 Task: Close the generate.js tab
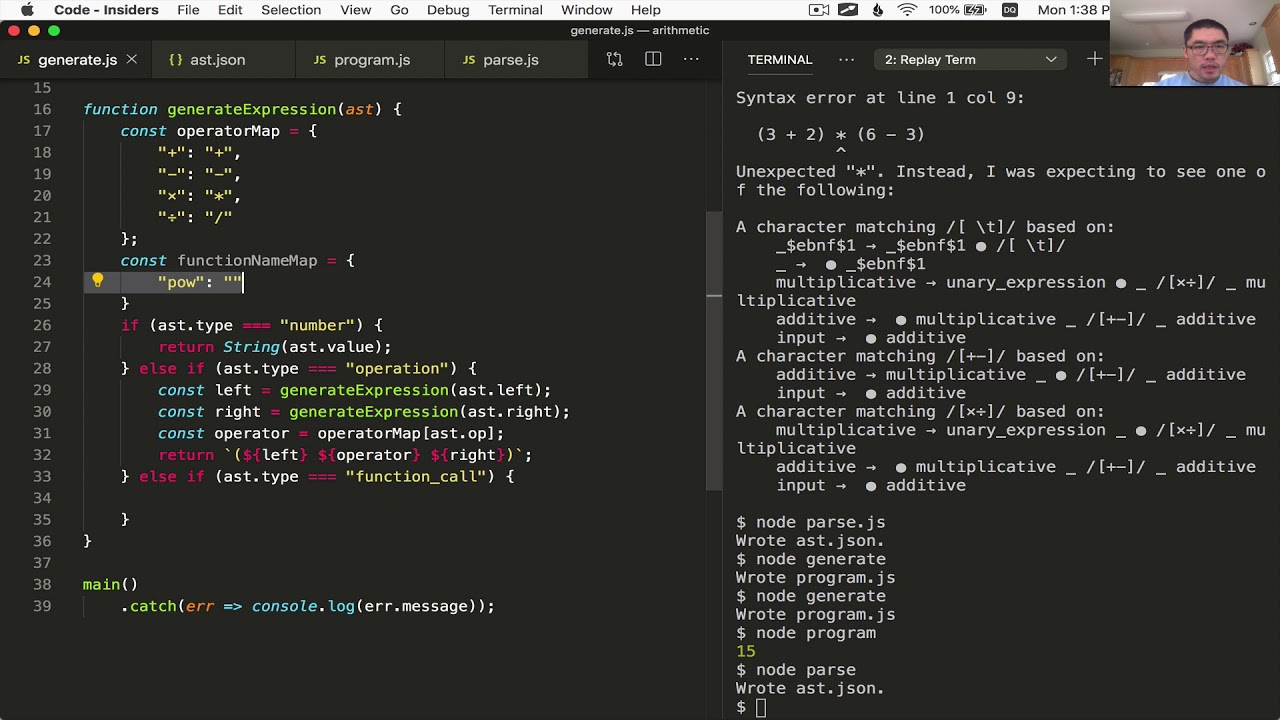pos(130,60)
